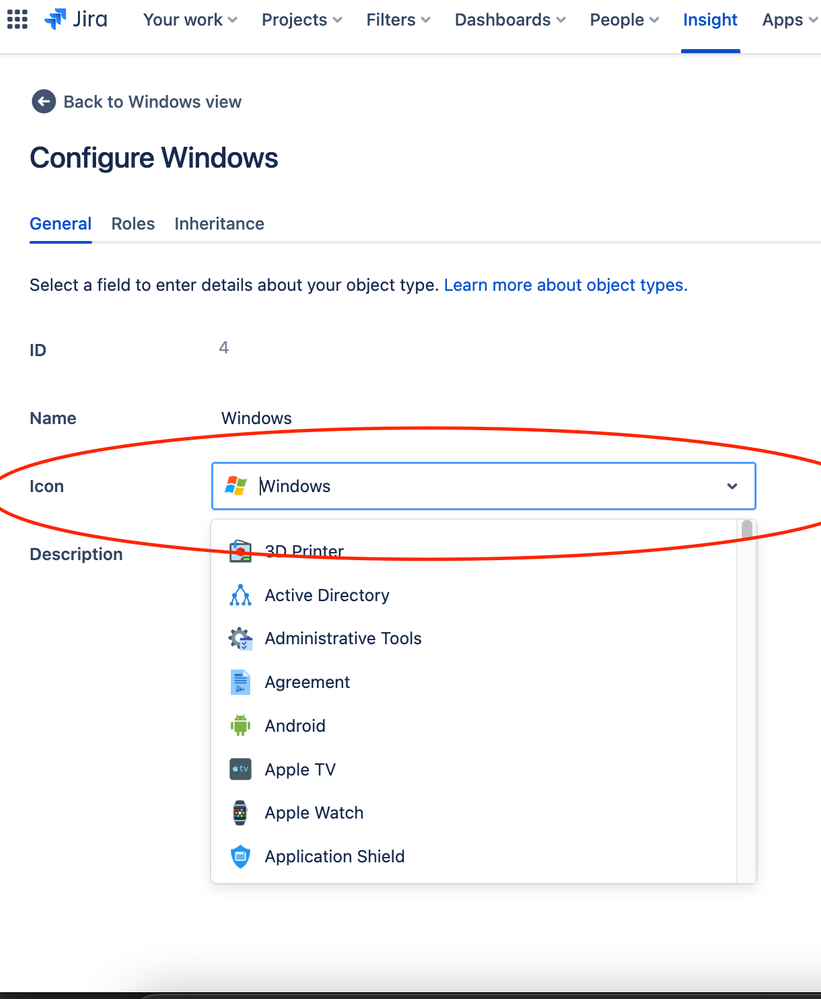Viewport: 821px width, 999px height.
Task: Open the Dashboards menu
Action: (510, 20)
